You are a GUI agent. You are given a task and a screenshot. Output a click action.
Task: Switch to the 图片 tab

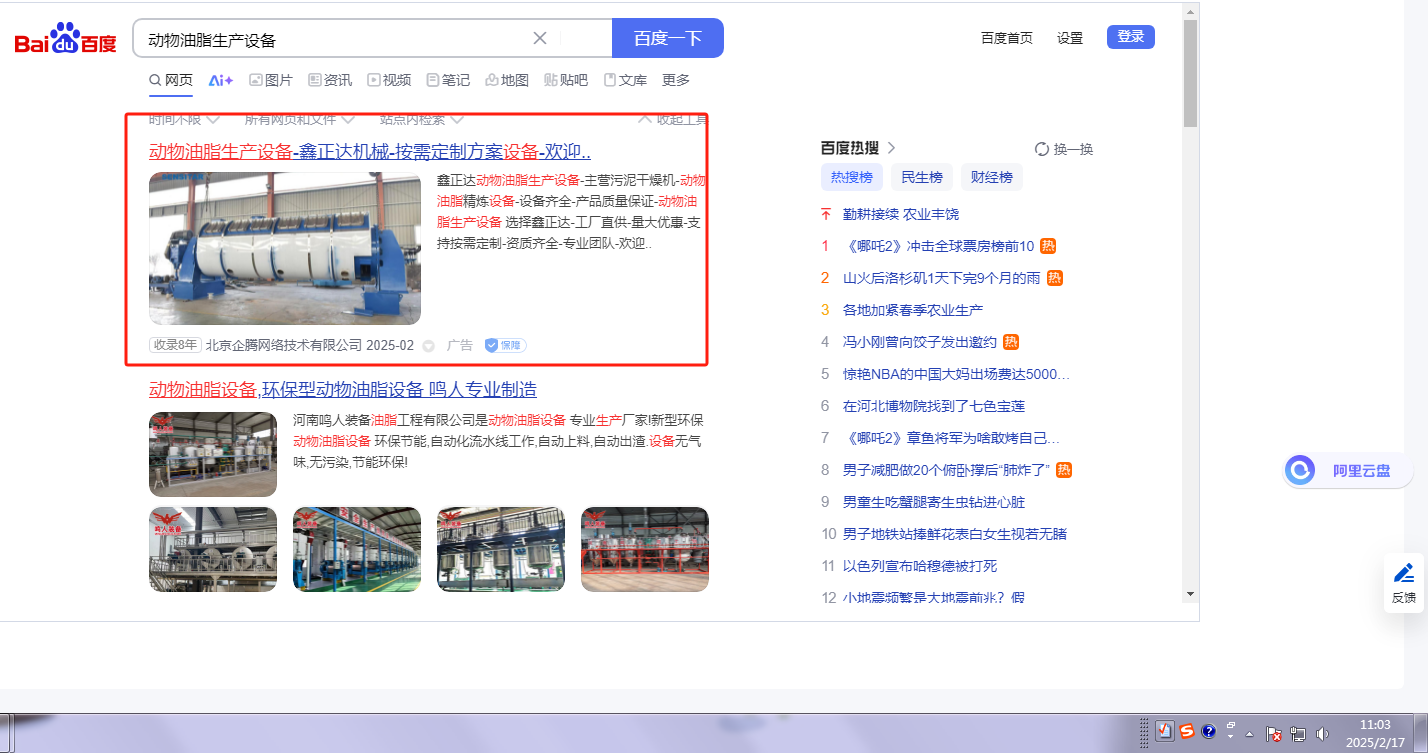[x=271, y=80]
